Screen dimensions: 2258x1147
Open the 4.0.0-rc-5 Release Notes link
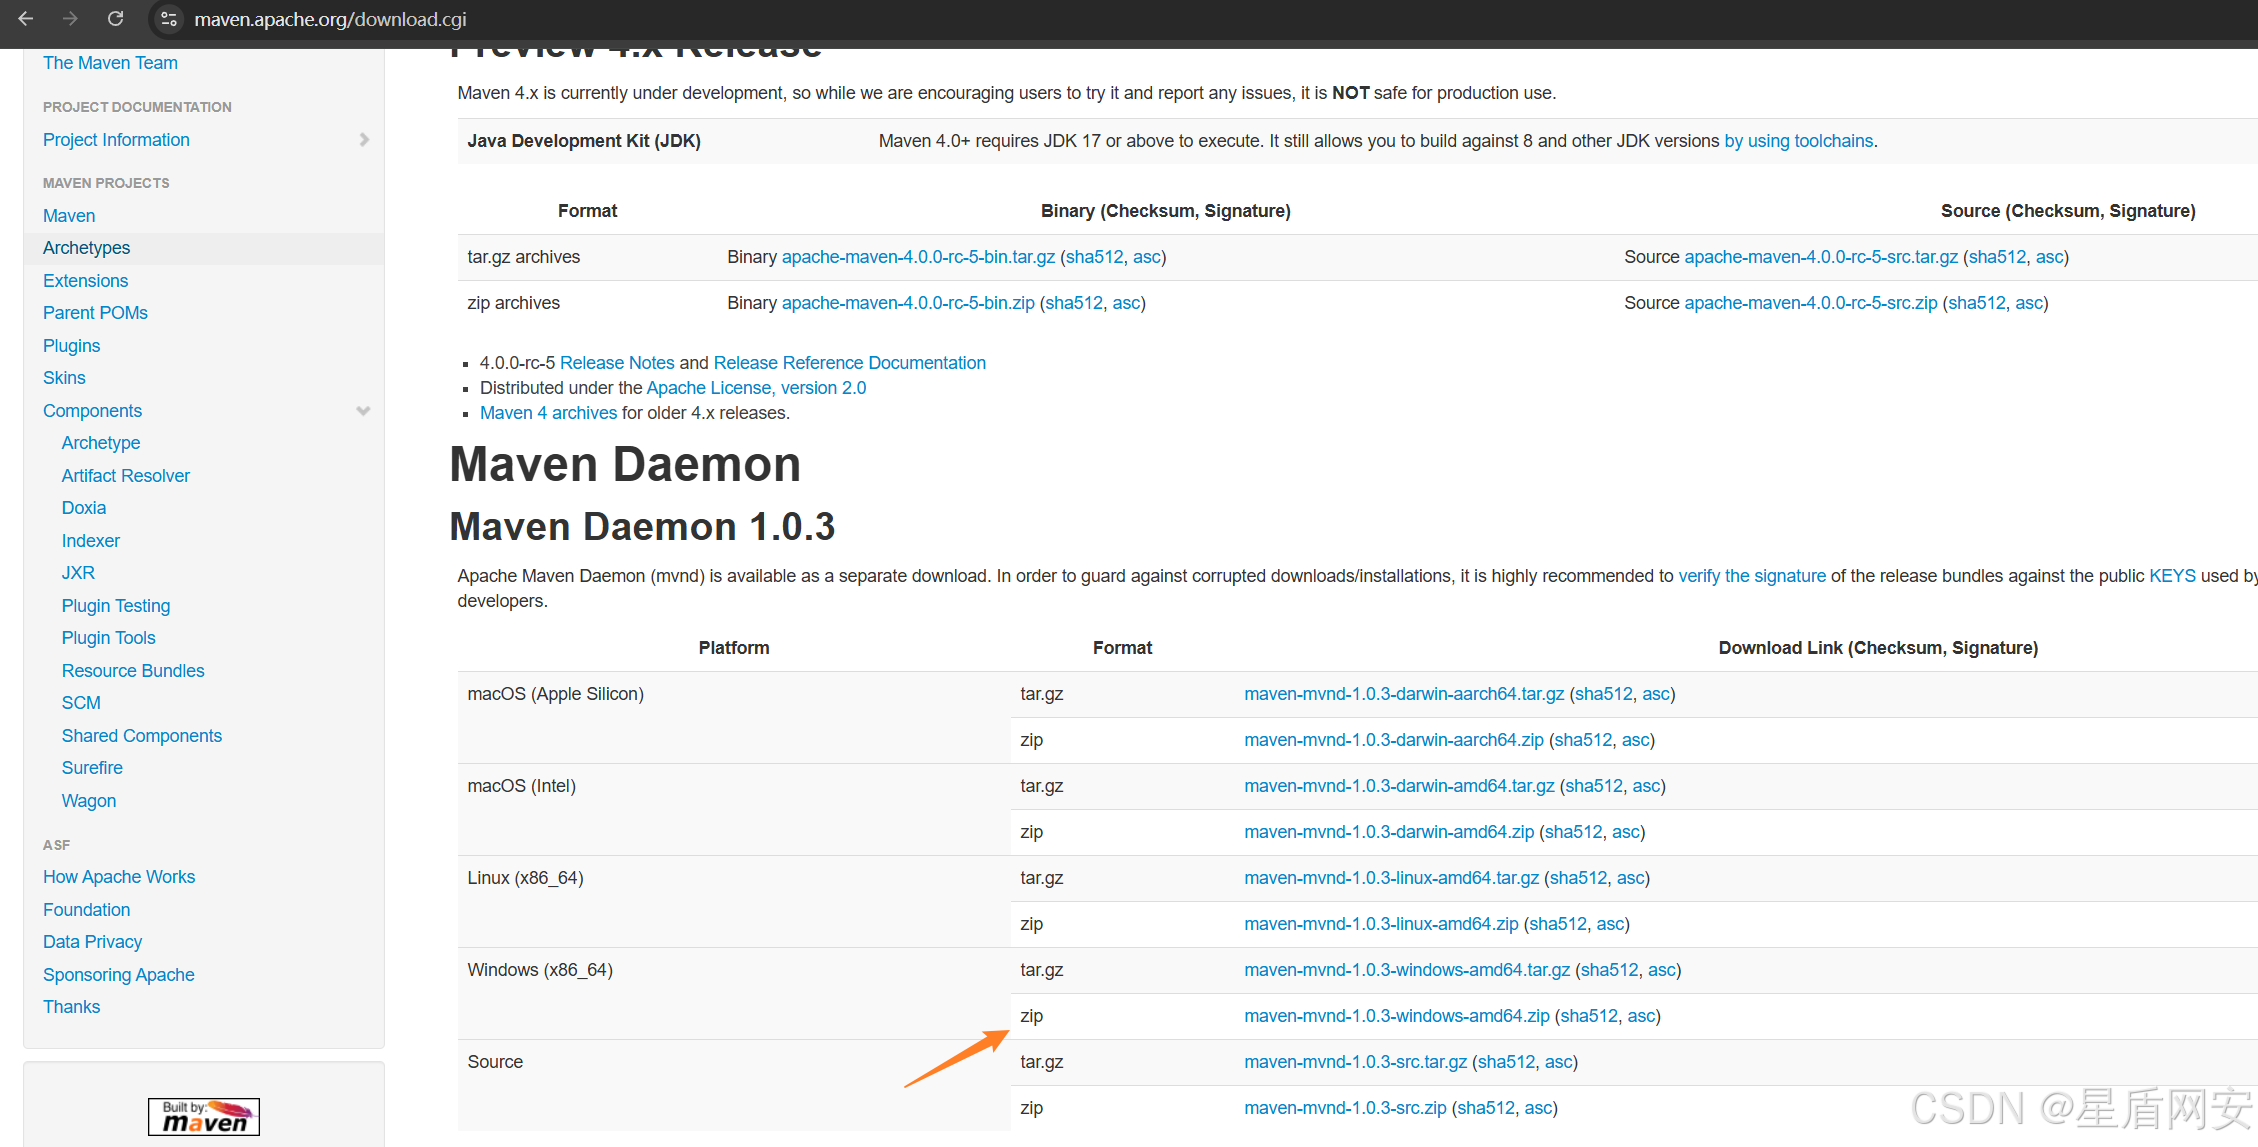(x=617, y=363)
